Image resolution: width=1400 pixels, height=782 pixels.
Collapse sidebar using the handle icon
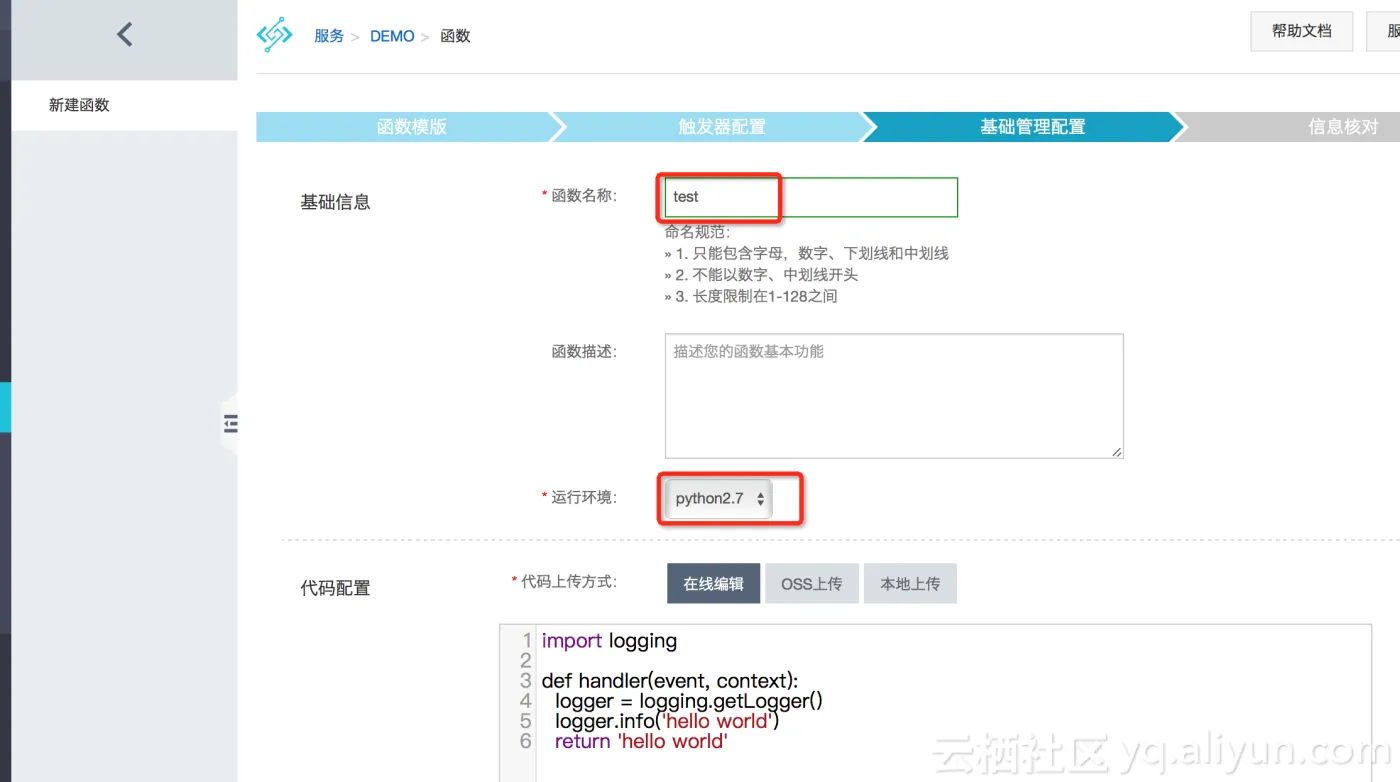[x=231, y=424]
